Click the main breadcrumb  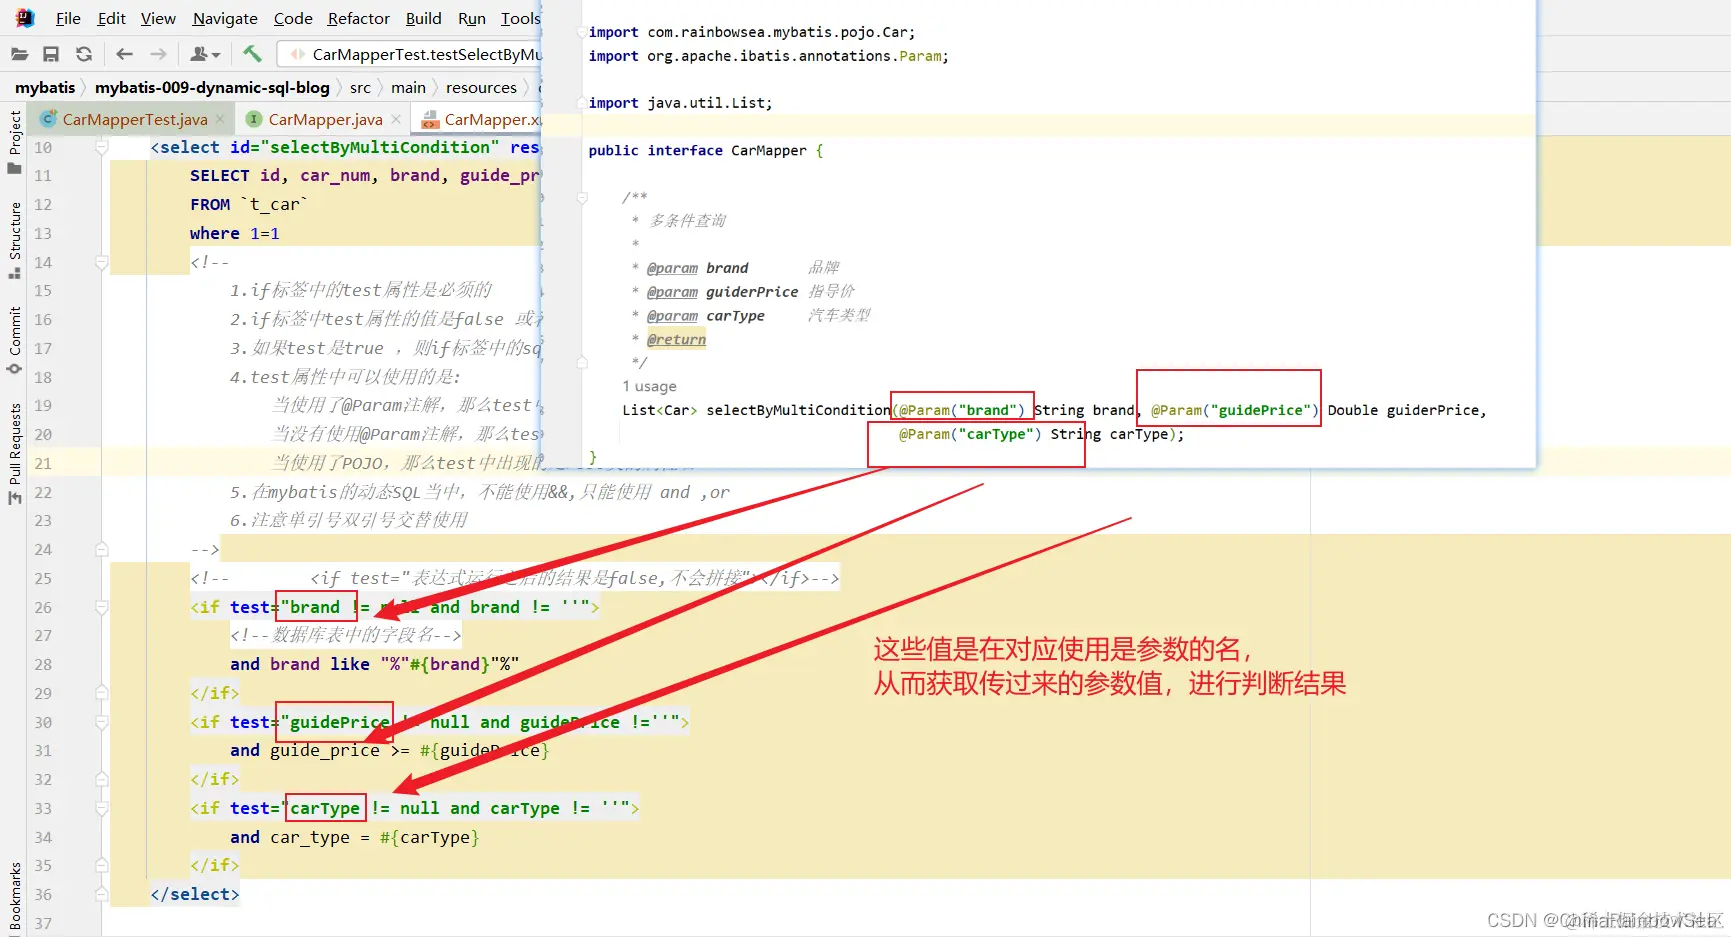click(x=408, y=87)
